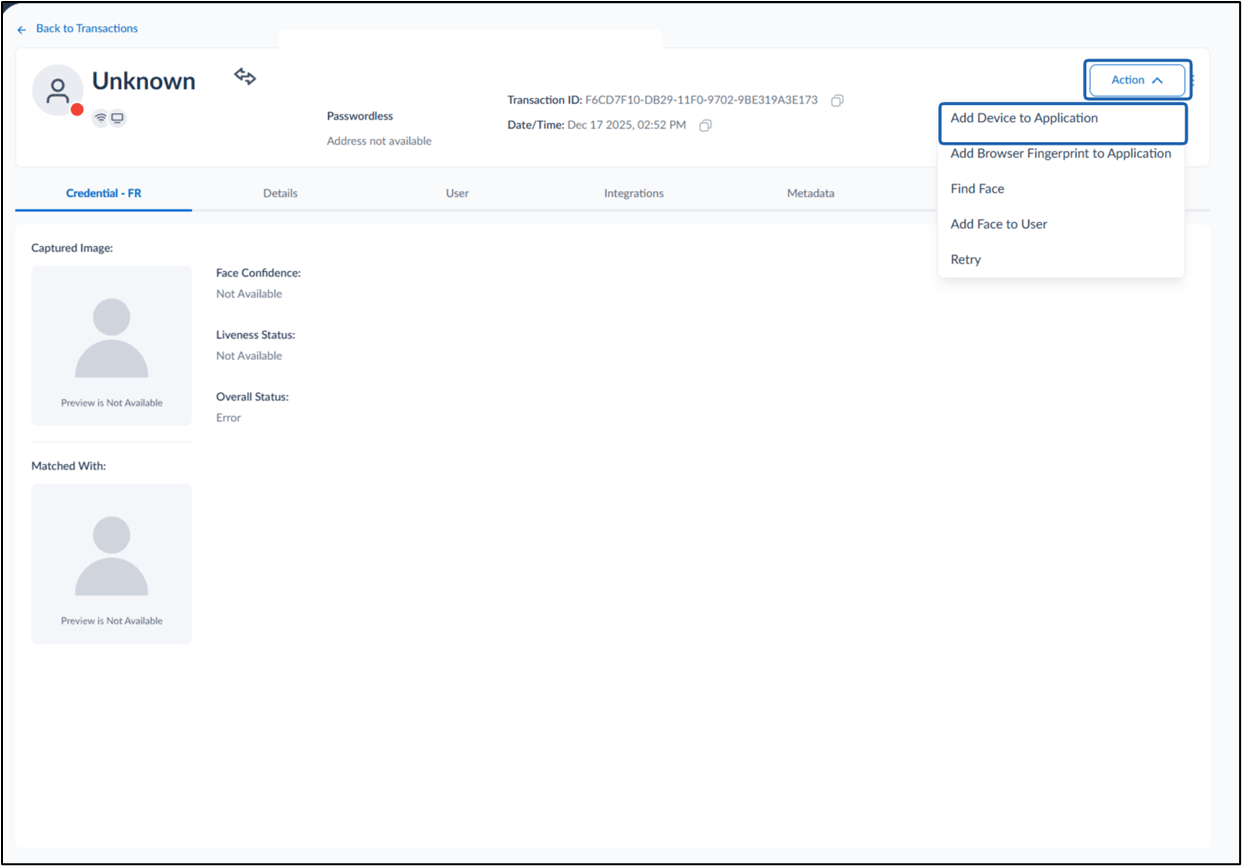This screenshot has height=866, width=1242.
Task: Click the date Dec 17 2025, 02:52 PM
Action: pyautogui.click(x=626, y=125)
